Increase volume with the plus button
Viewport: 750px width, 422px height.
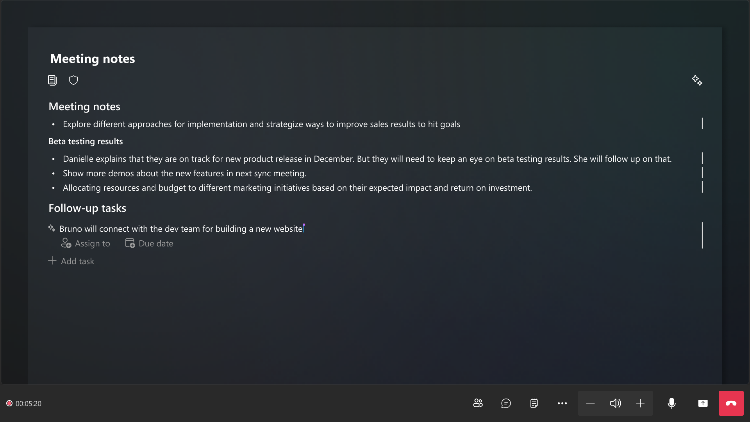(x=640, y=403)
